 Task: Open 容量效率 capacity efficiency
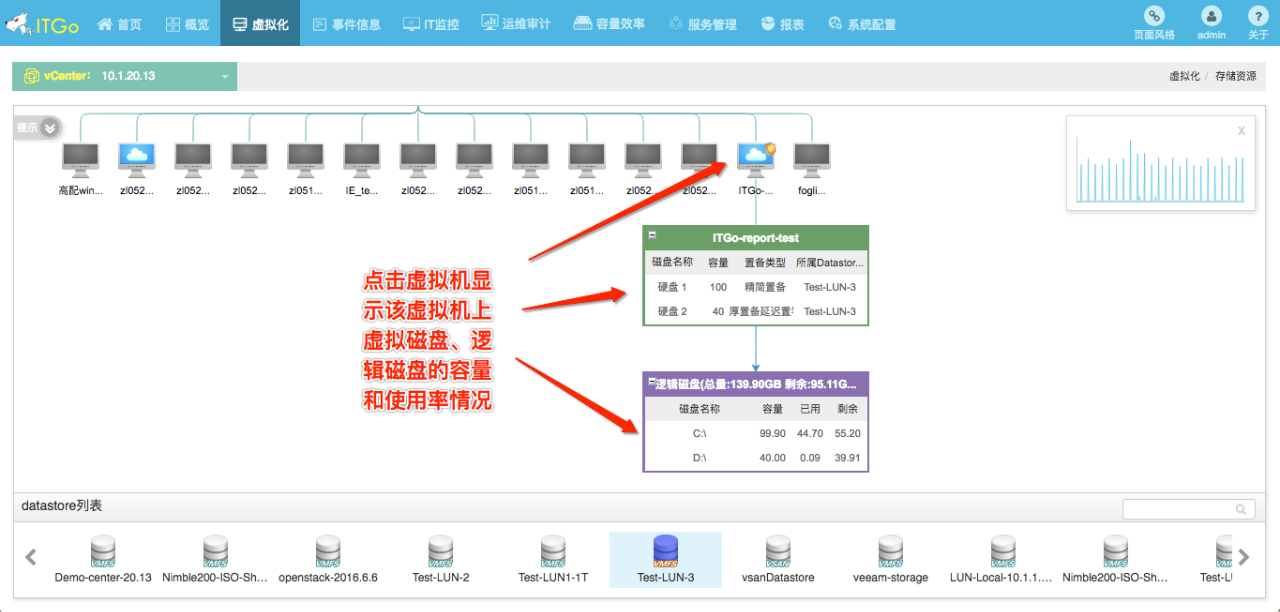[x=609, y=24]
